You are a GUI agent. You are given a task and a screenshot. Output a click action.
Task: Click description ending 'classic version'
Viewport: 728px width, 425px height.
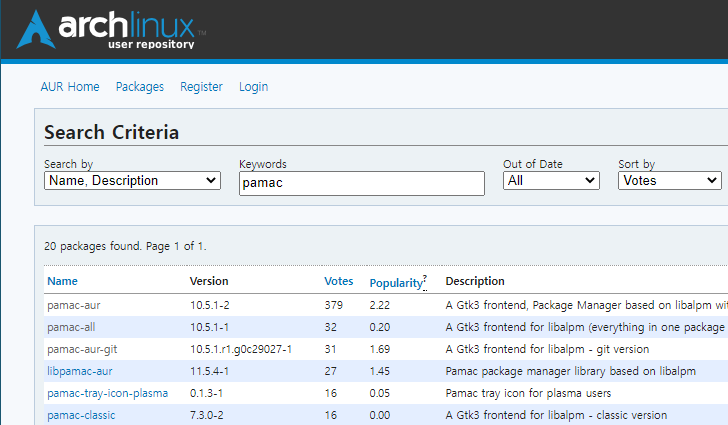tap(556, 415)
